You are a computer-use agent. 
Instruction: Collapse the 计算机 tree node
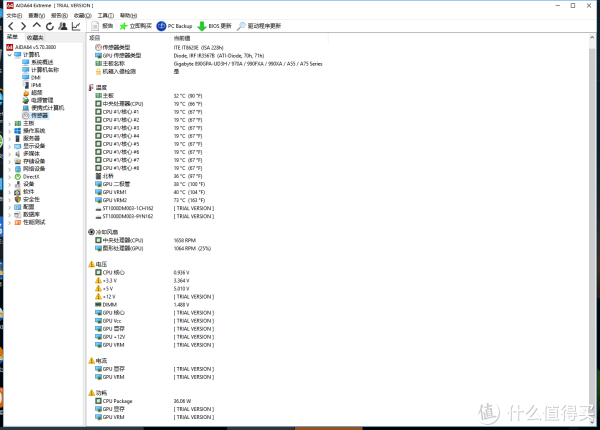pos(10,54)
